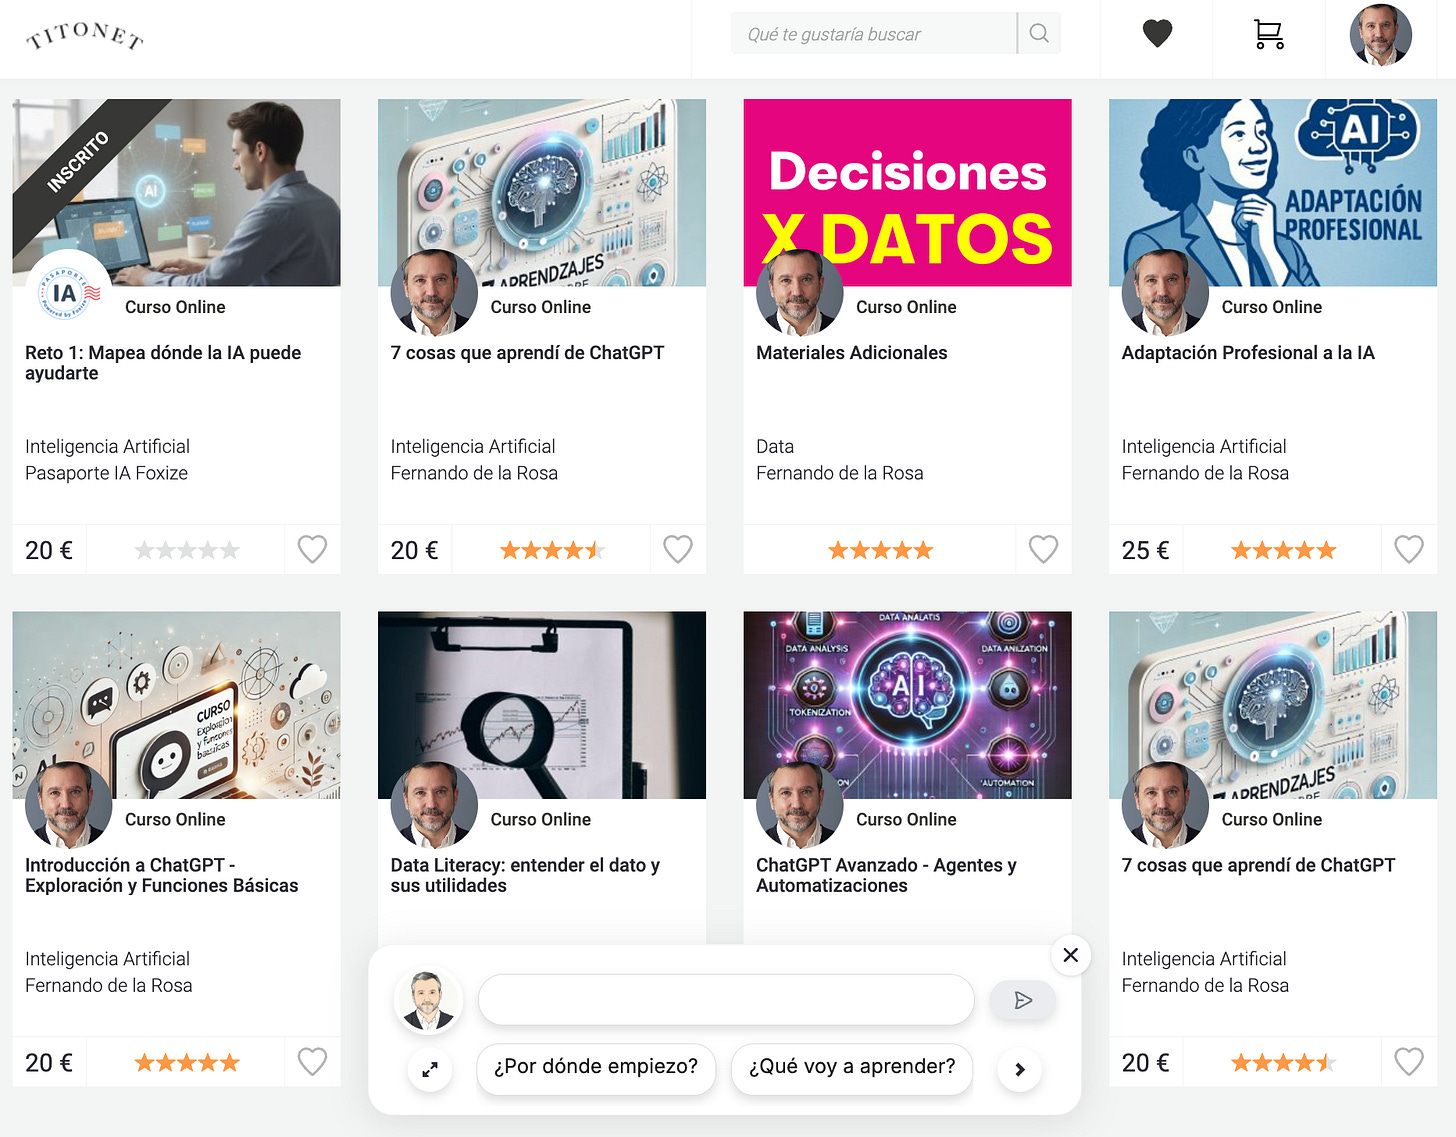1456x1137 pixels.
Task: Select the ¿Por dónde empiezo? suggestion
Action: click(596, 1067)
